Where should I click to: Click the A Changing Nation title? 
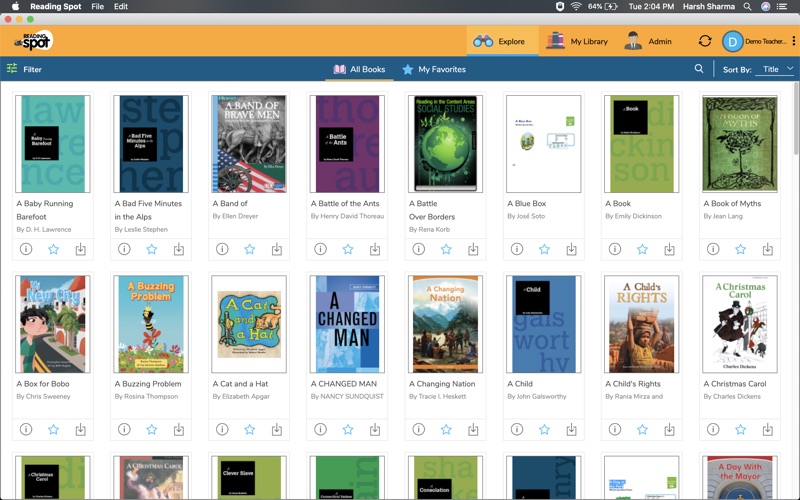(442, 384)
